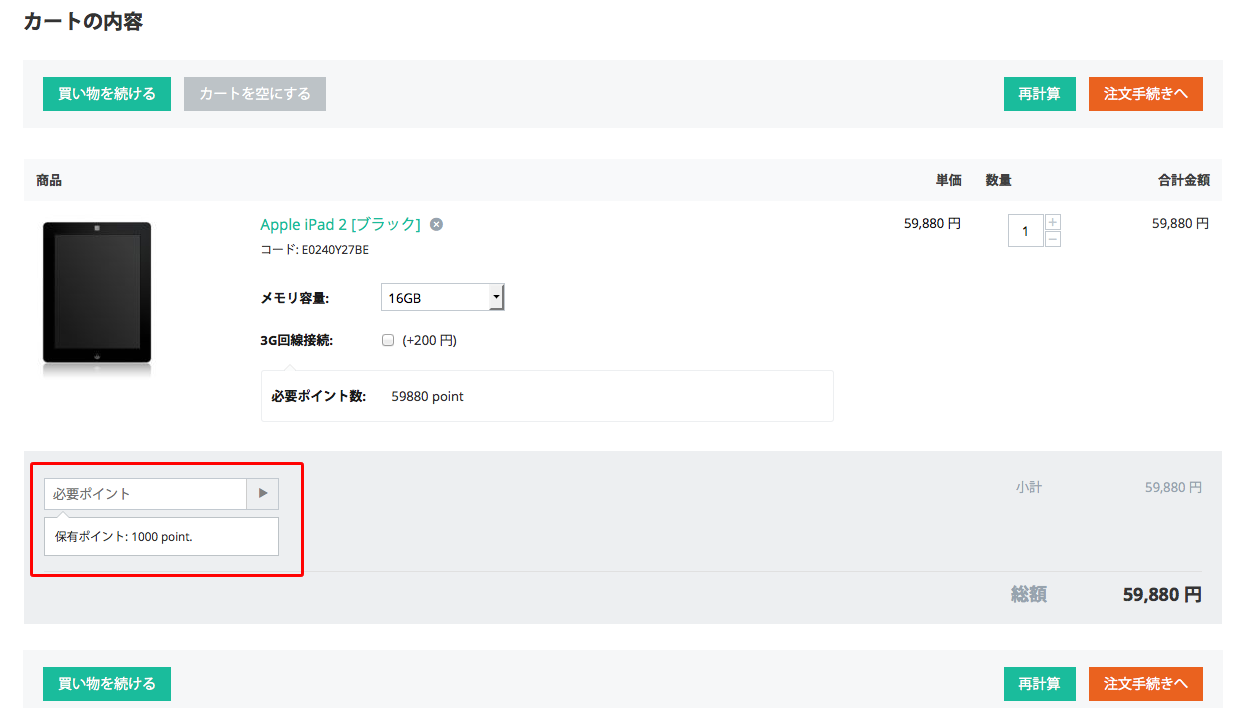The width and height of the screenshot is (1241, 708).
Task: Click the 小計 amount 59,880 円
Action: pyautogui.click(x=1173, y=488)
